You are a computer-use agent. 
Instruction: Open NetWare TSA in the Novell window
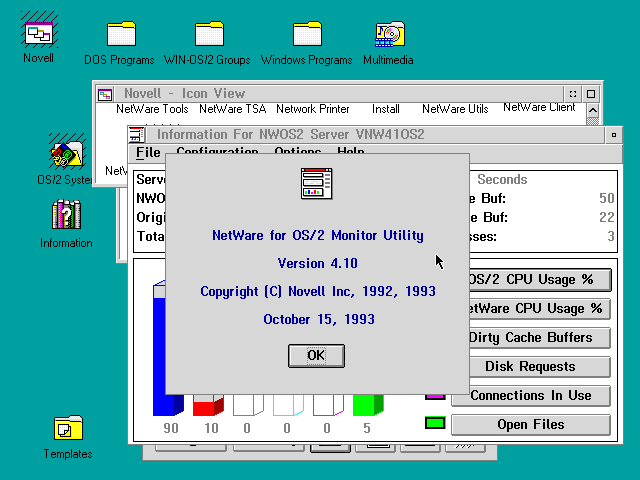click(233, 109)
